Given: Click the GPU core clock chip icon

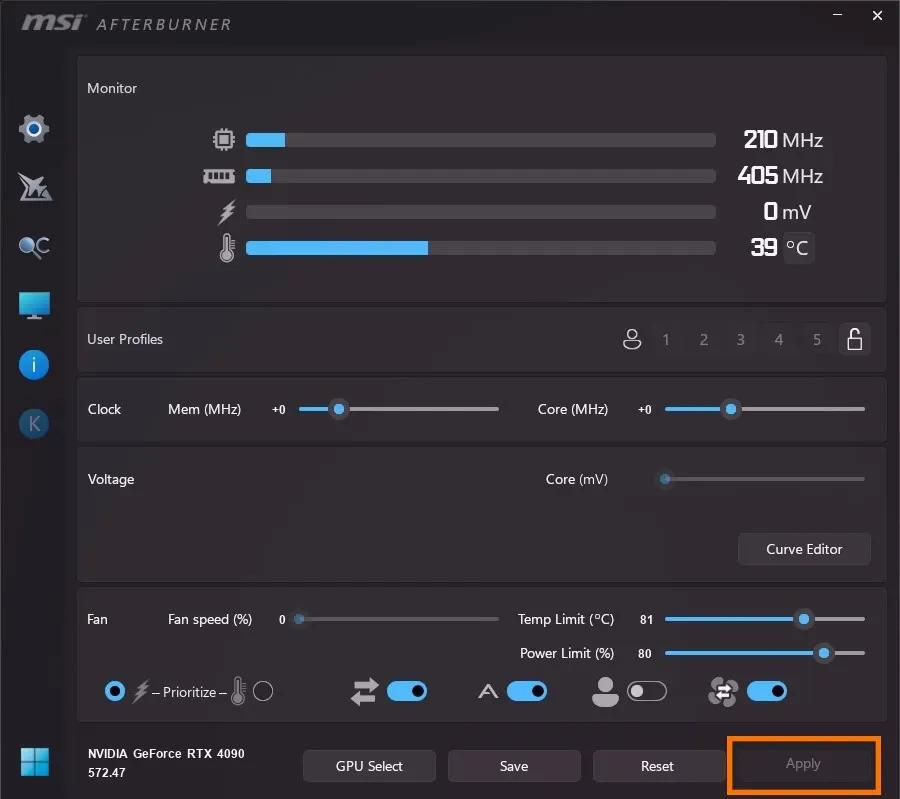Looking at the screenshot, I should pyautogui.click(x=224, y=139).
